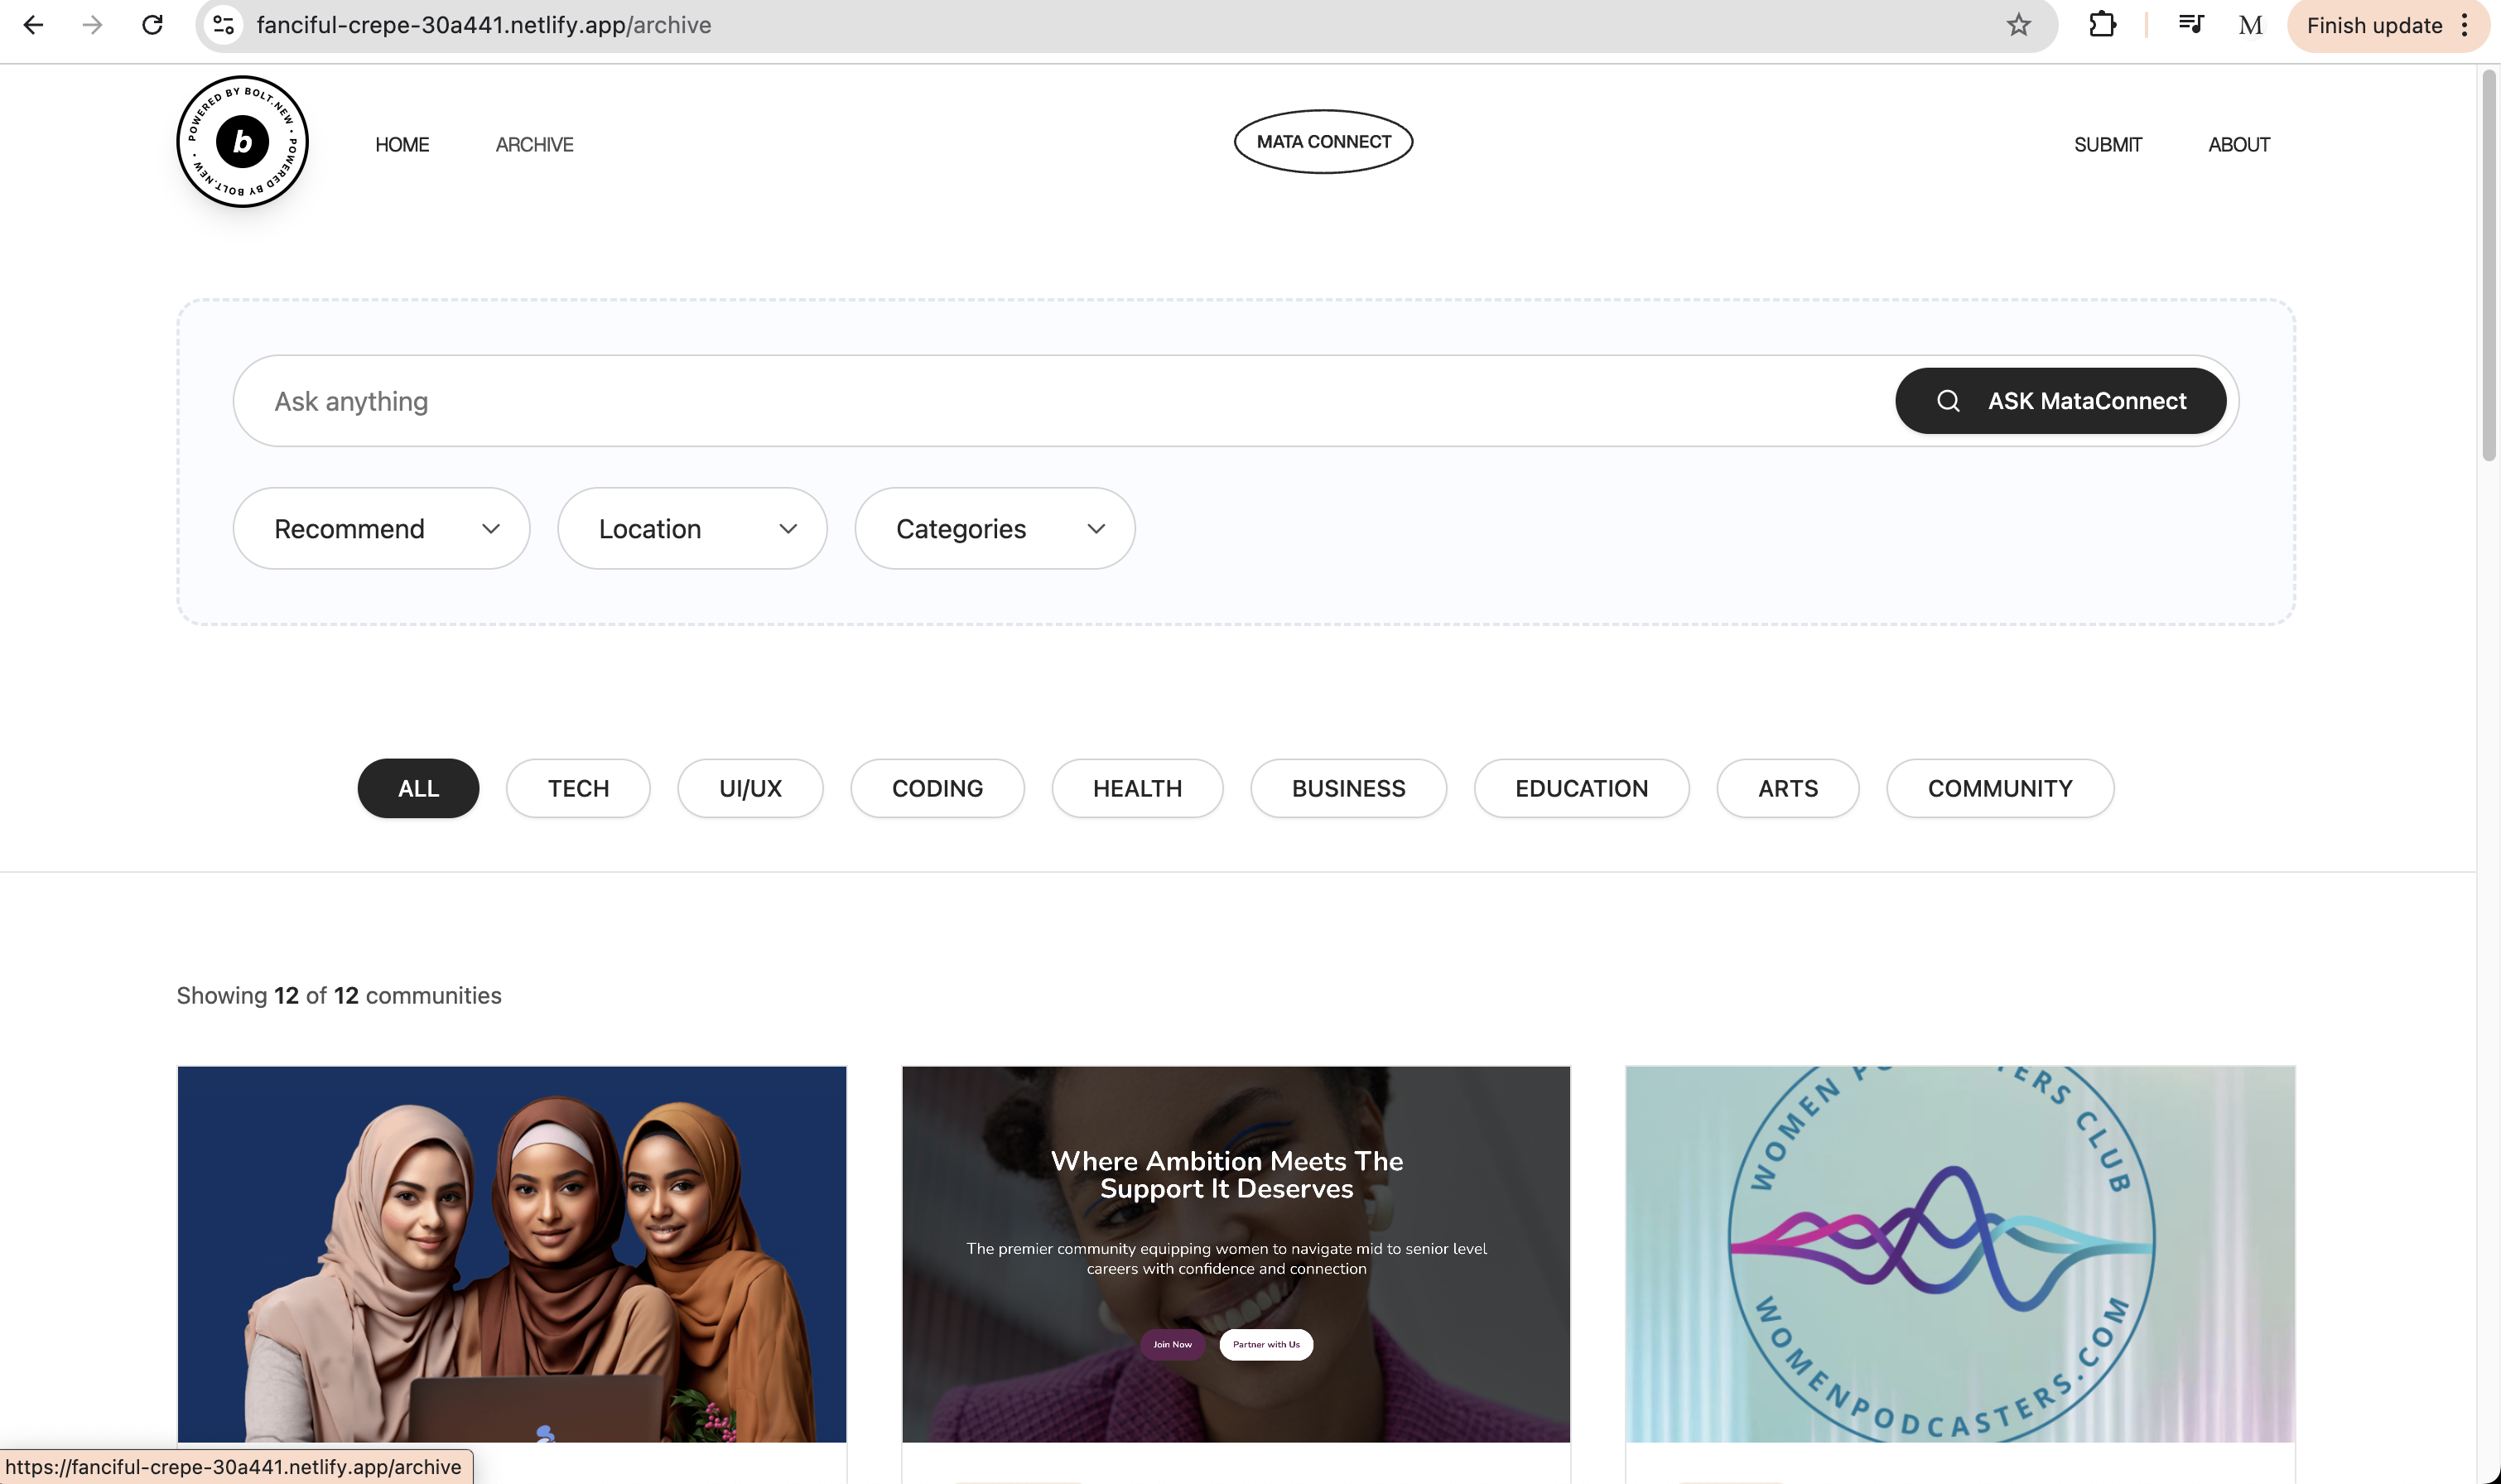Open the SUBMIT nav item
The width and height of the screenshot is (2501, 1484).
tap(2107, 145)
